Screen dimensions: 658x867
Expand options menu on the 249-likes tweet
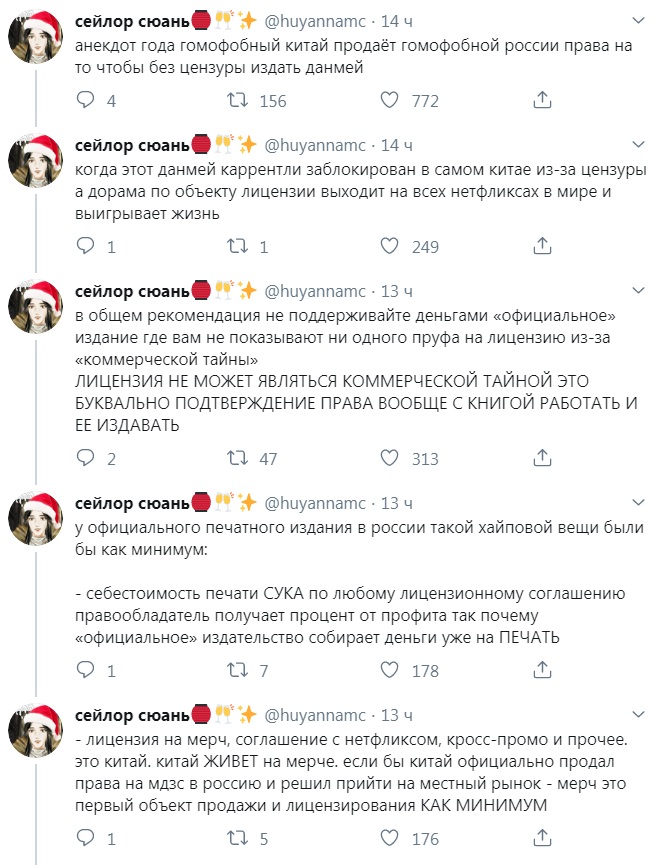click(636, 143)
